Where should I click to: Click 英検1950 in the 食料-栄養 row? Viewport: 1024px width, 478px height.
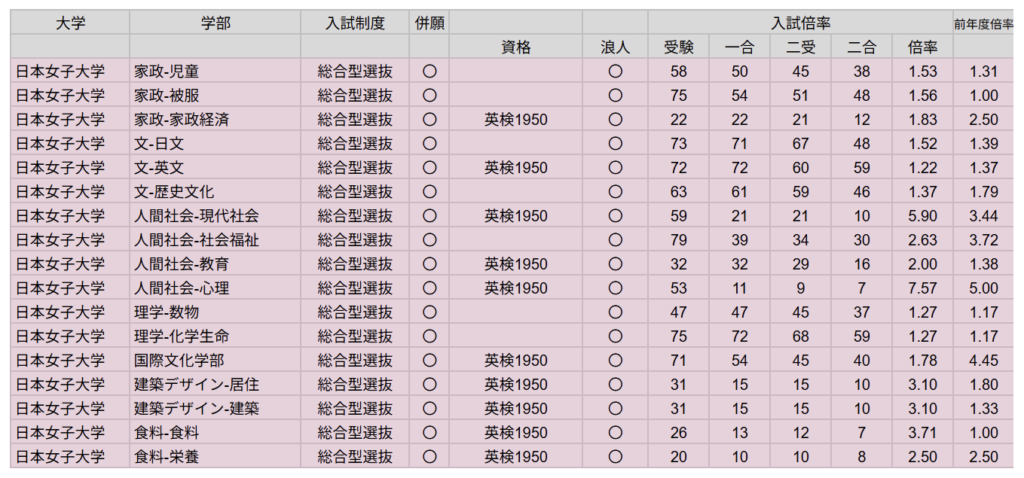pyautogui.click(x=516, y=457)
